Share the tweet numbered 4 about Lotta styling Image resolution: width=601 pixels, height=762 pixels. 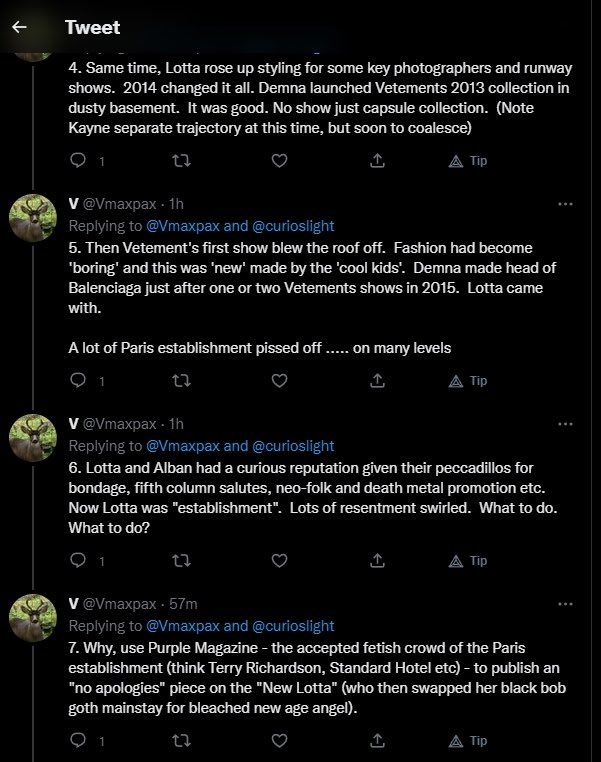(x=378, y=161)
